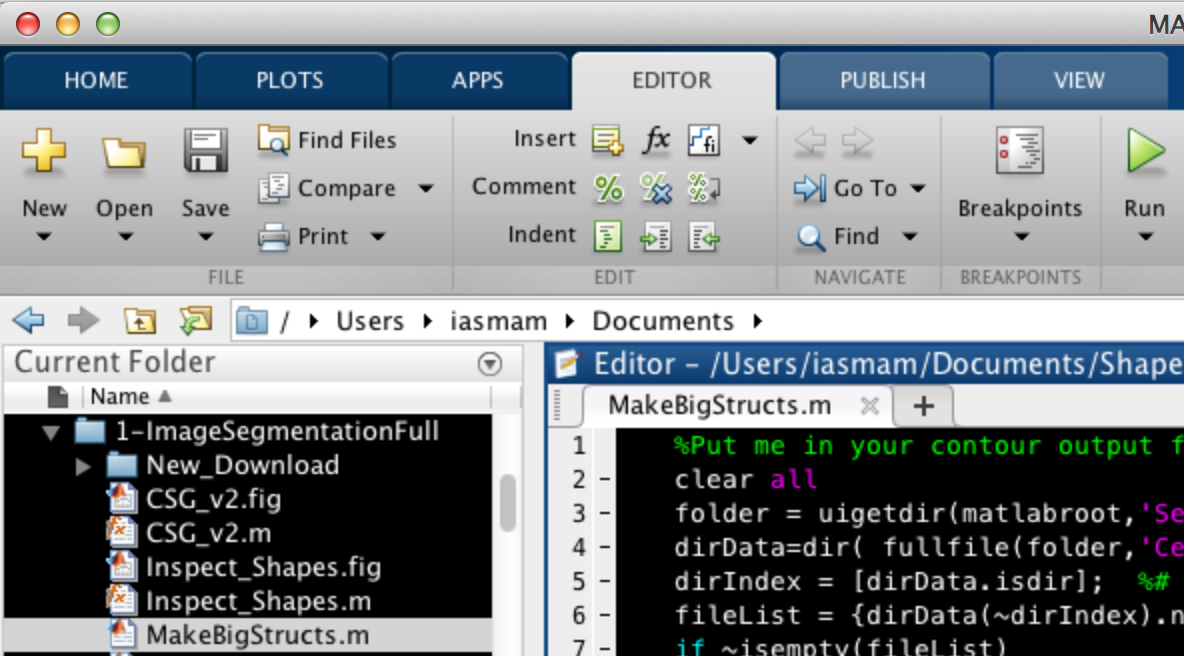The width and height of the screenshot is (1184, 656).
Task: Click the Compare button
Action: click(x=327, y=188)
